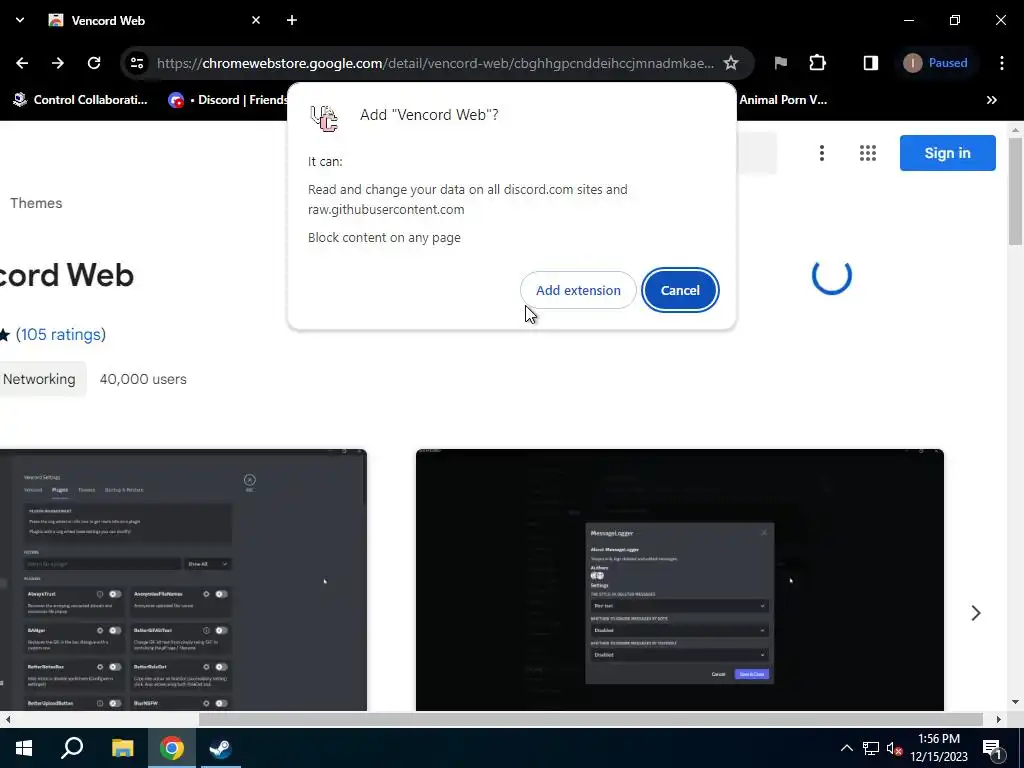1024x768 pixels.
Task: Close the Vencord Web tab
Action: 256,20
